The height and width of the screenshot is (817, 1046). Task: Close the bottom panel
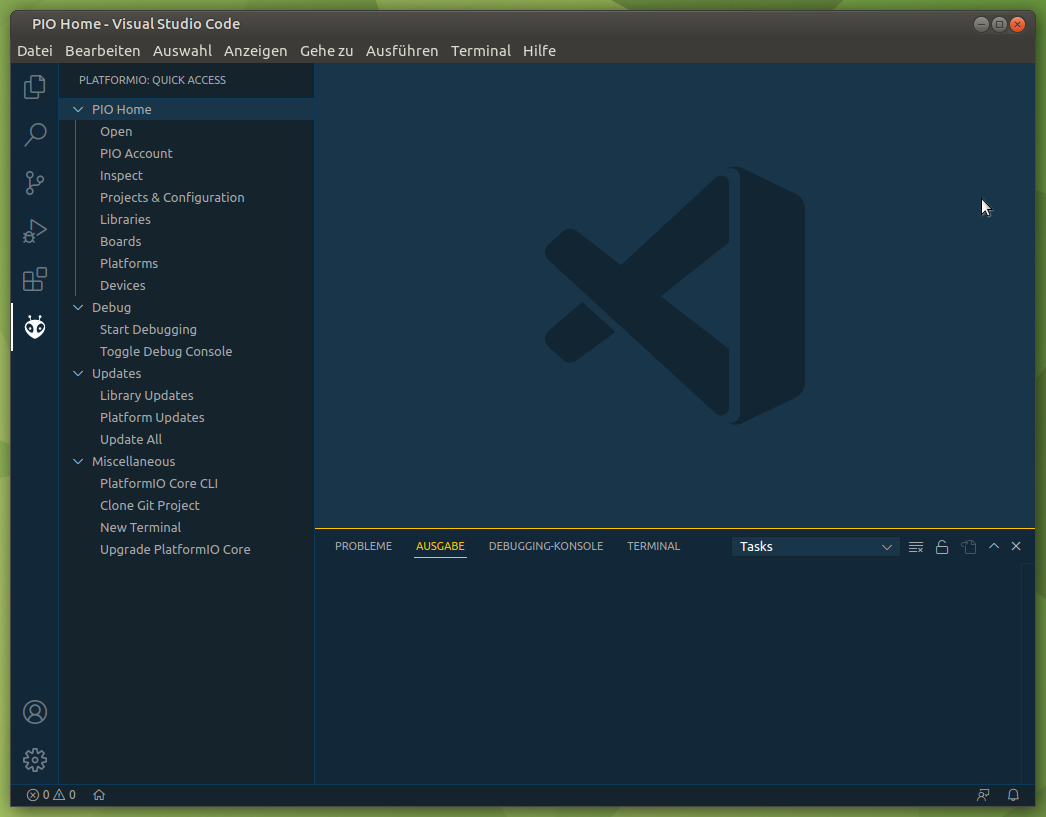pos(1016,546)
